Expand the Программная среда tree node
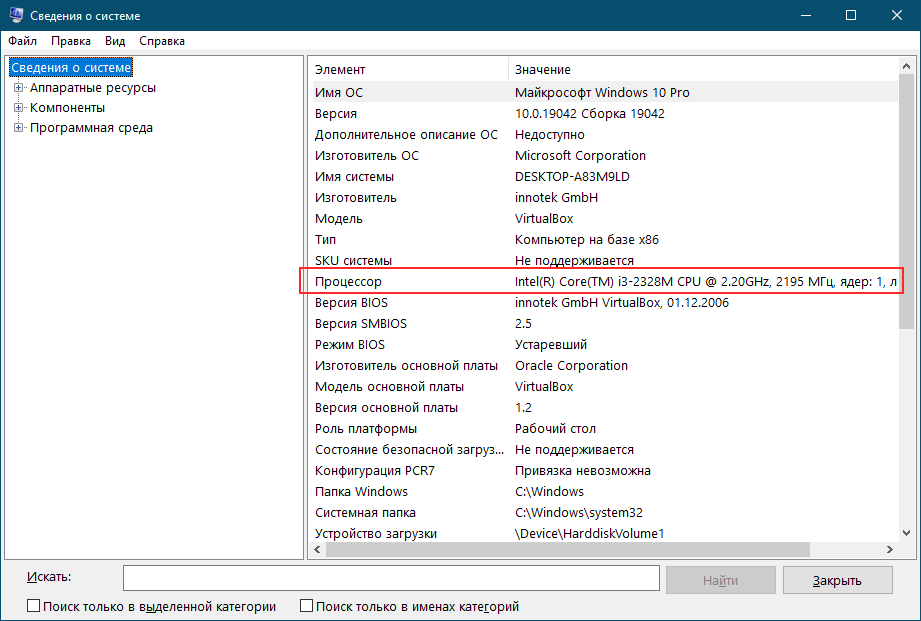The height and width of the screenshot is (621, 921). (x=18, y=128)
